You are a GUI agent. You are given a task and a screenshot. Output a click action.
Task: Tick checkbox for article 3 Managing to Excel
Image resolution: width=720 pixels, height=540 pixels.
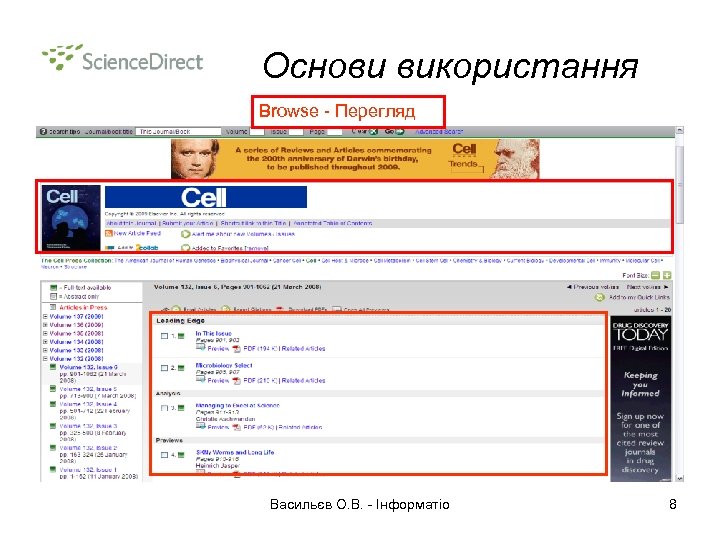pos(164,408)
